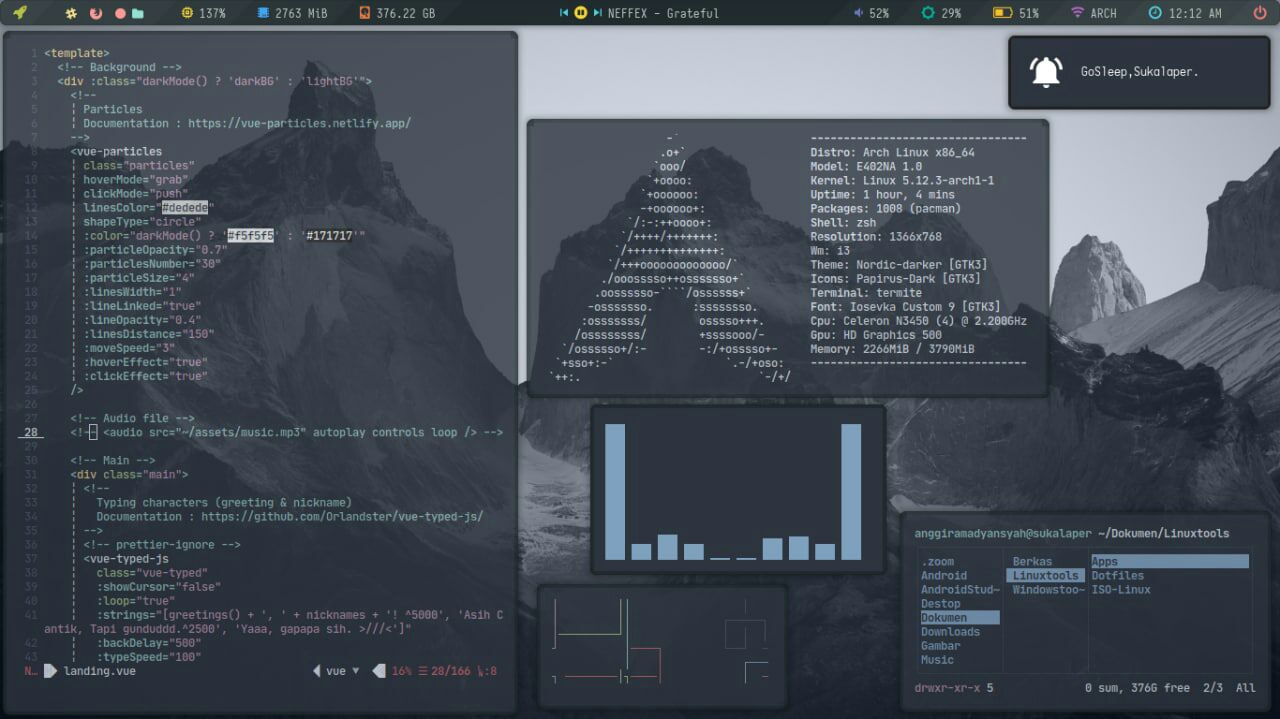Viewport: 1280px width, 719px height.
Task: Skip to previous track in top bar
Action: click(563, 14)
